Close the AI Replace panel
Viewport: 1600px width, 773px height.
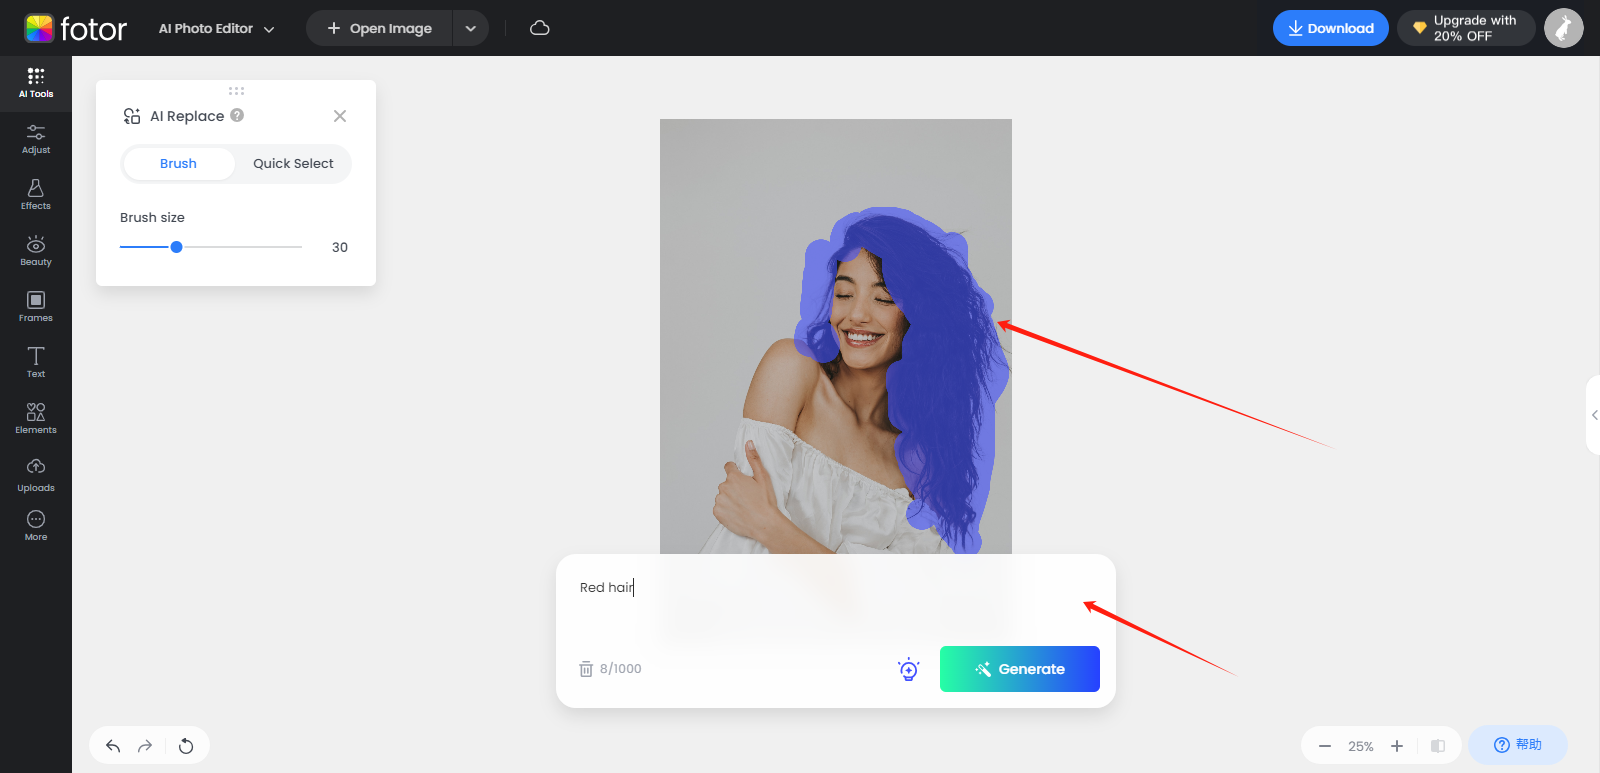[340, 116]
